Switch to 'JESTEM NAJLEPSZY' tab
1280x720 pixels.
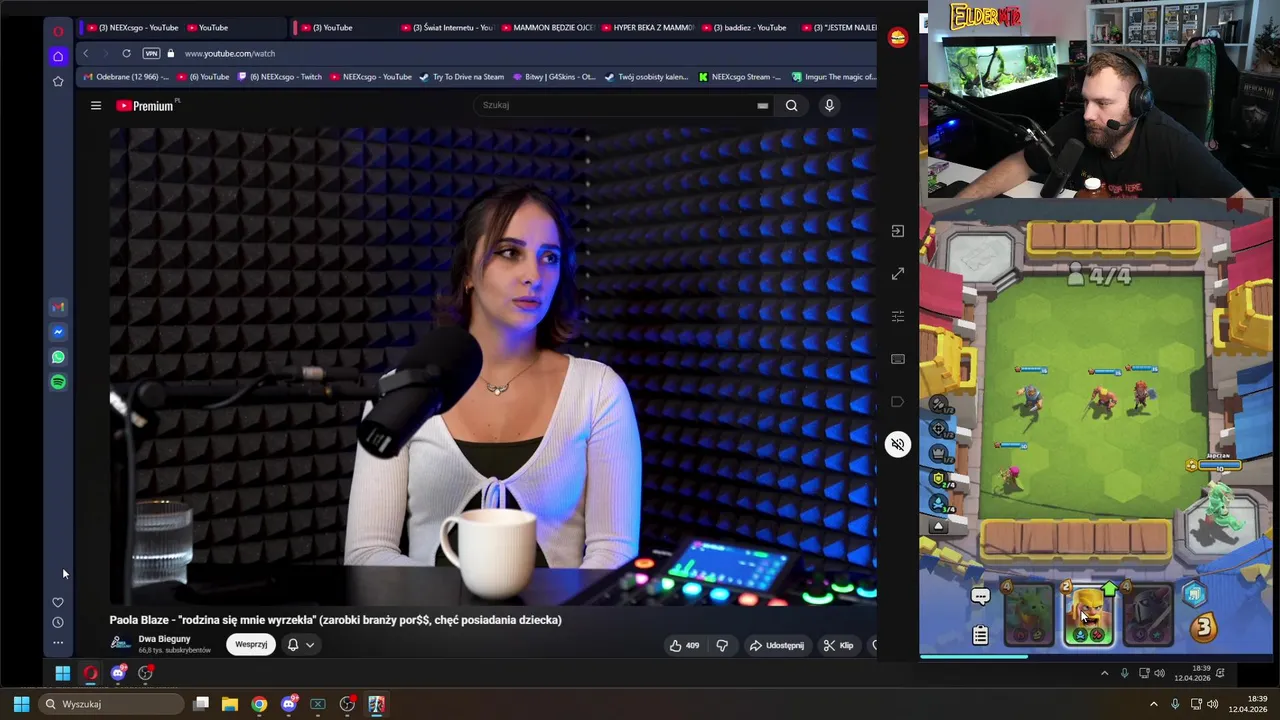(x=838, y=28)
